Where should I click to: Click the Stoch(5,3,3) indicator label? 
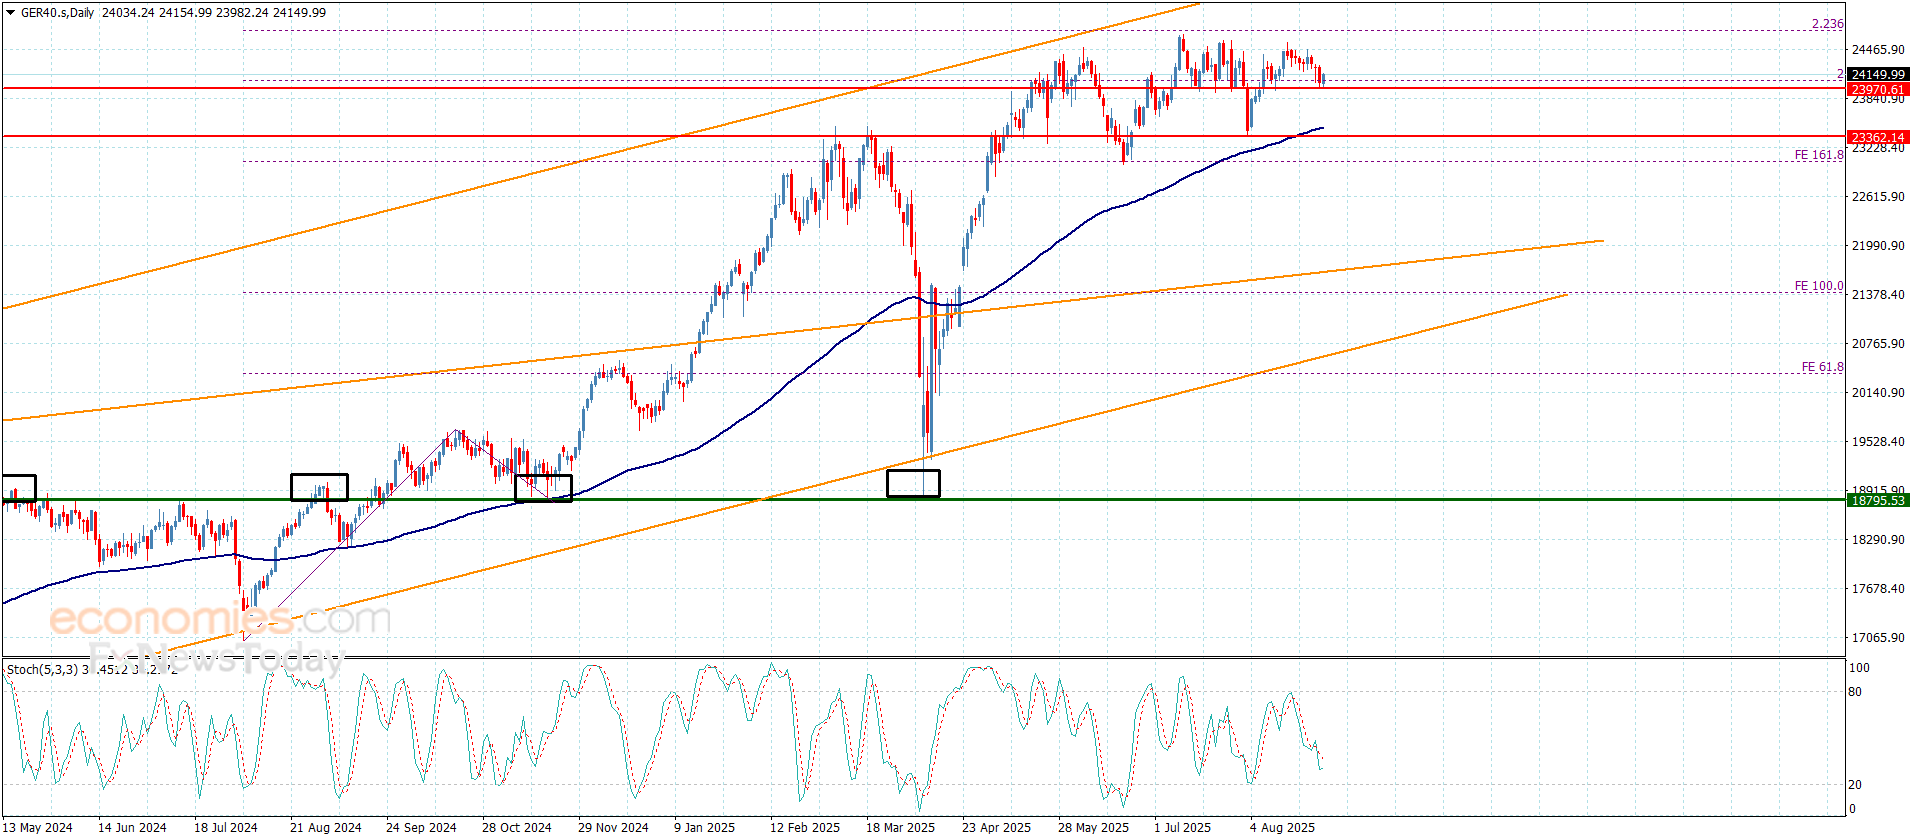pyautogui.click(x=42, y=669)
